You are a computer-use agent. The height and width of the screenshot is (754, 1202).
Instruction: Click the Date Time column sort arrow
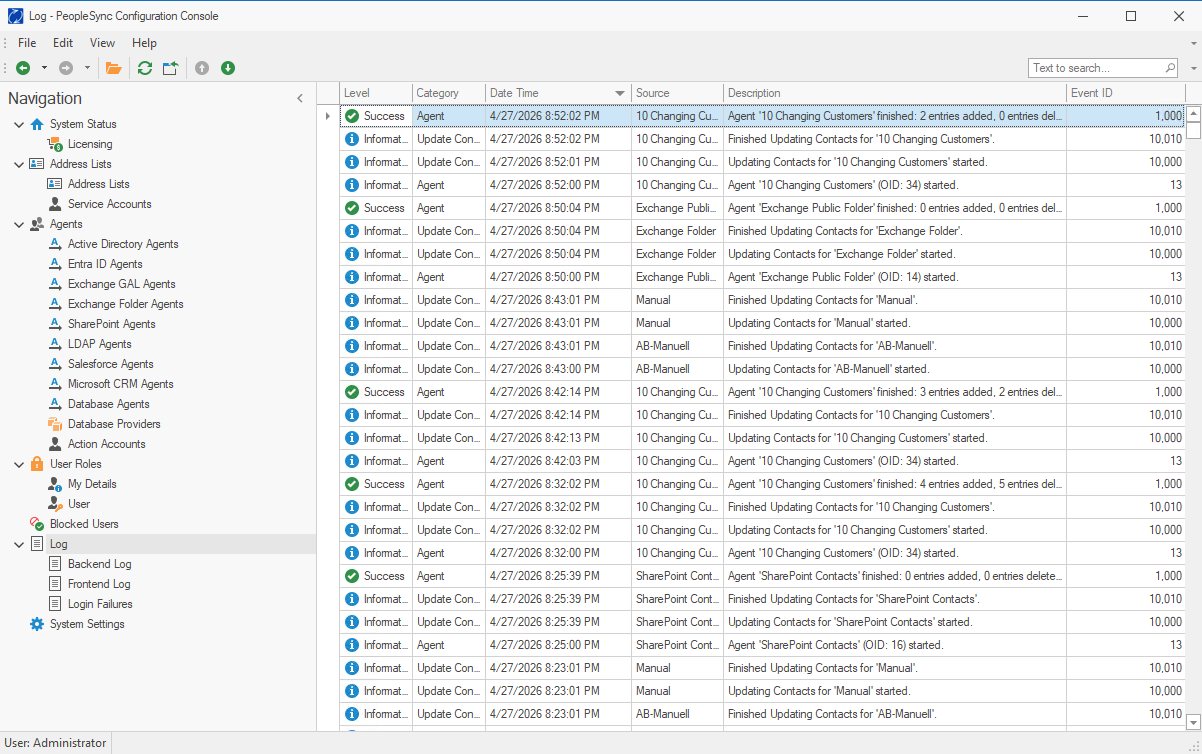620,93
